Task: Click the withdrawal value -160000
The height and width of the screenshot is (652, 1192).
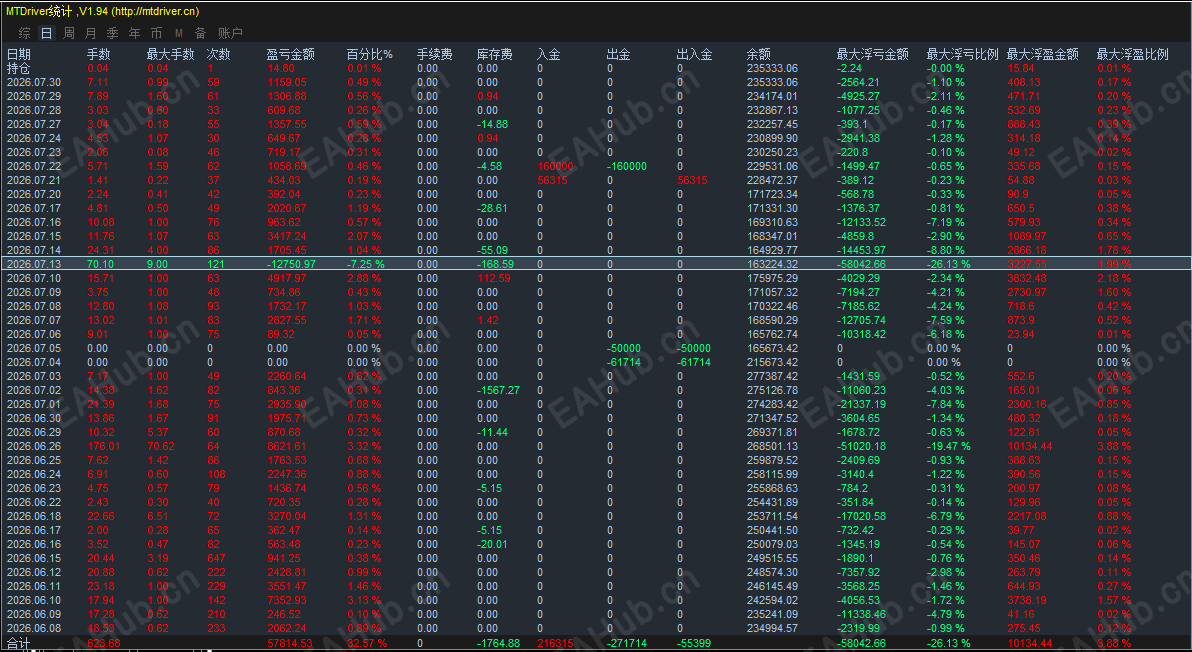Action: coord(626,166)
